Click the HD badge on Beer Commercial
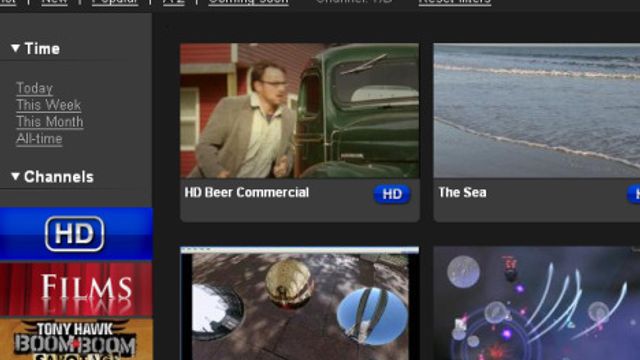Screen dimensions: 640x360 coord(392,194)
